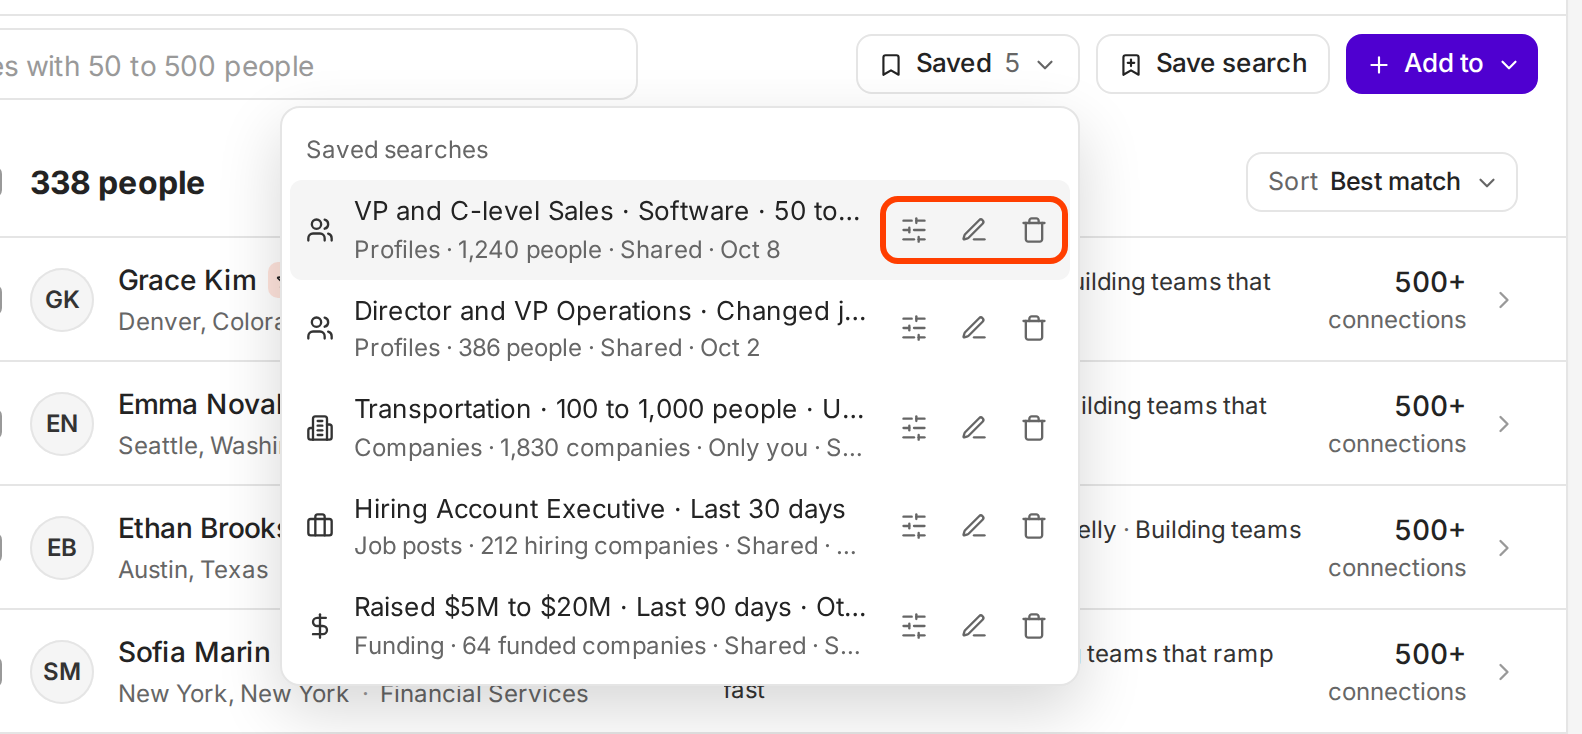The image size is (1582, 734).
Task: Delete the VP and C-level Sales saved search
Action: (1034, 230)
